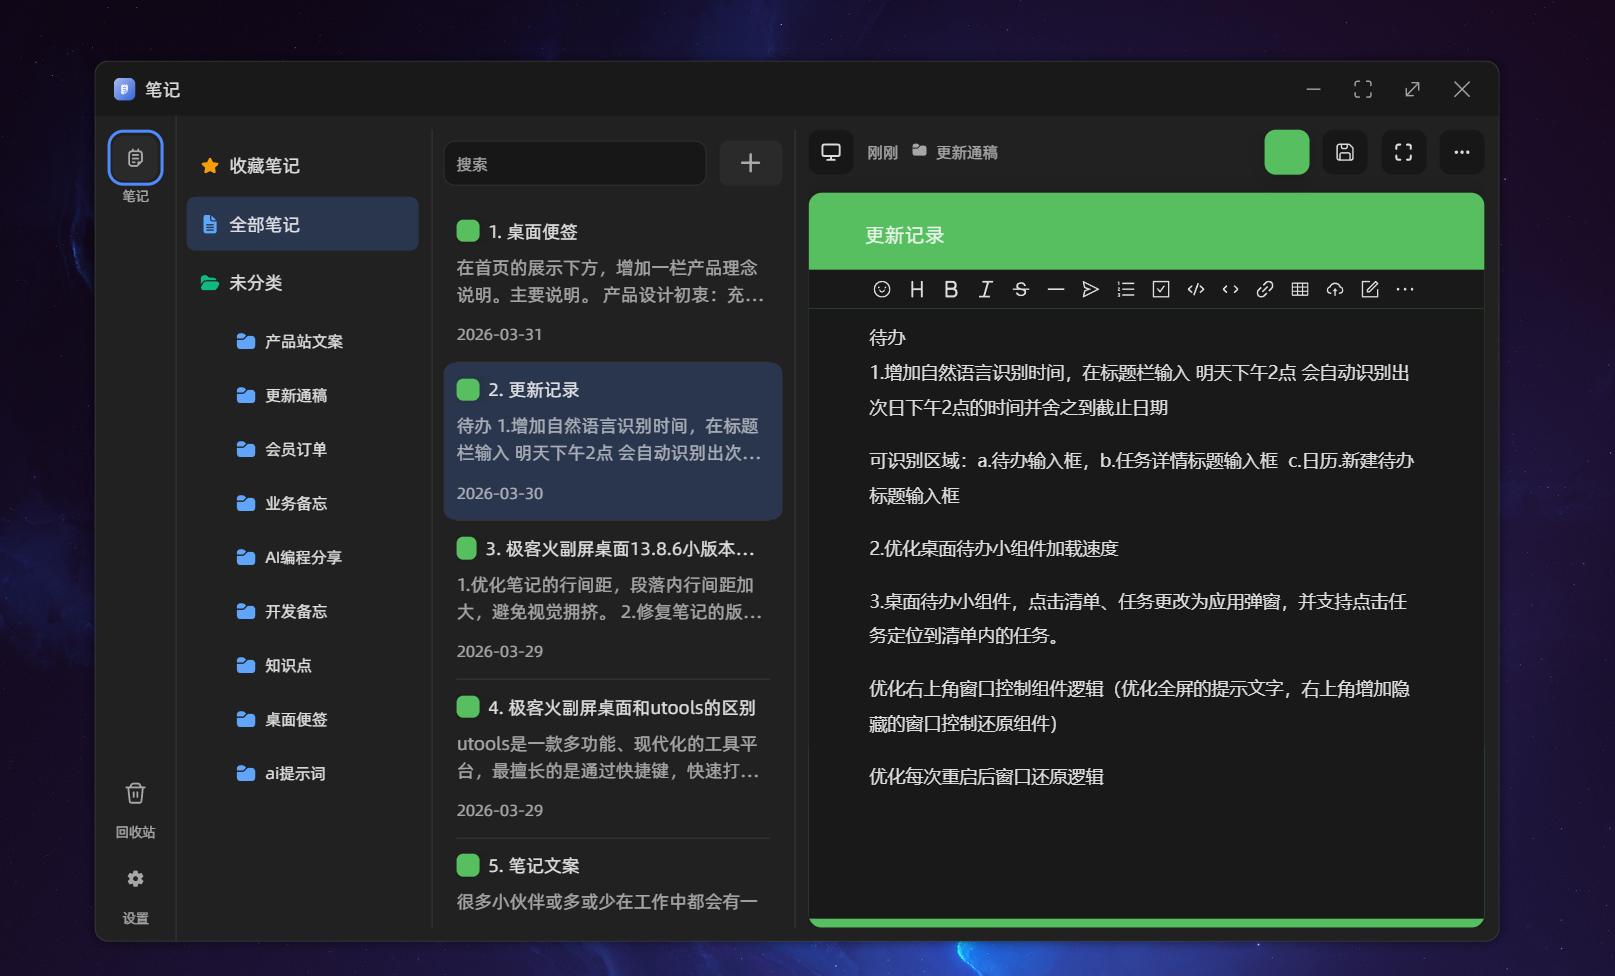Insert a hyperlink using the link icon

click(1266, 289)
